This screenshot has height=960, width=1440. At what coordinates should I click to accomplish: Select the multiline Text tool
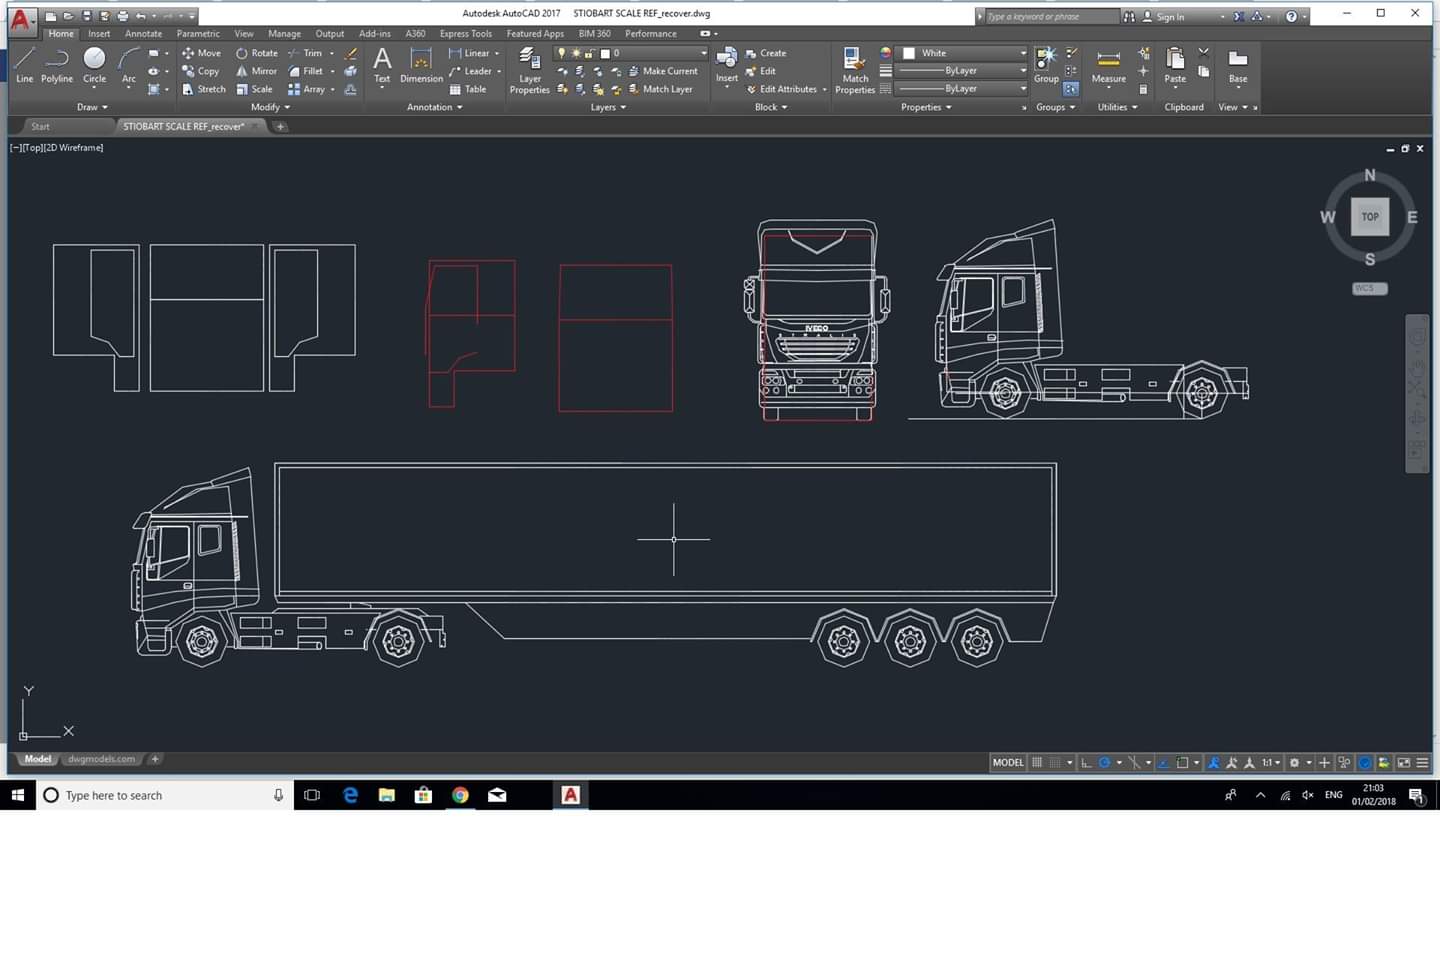[382, 65]
